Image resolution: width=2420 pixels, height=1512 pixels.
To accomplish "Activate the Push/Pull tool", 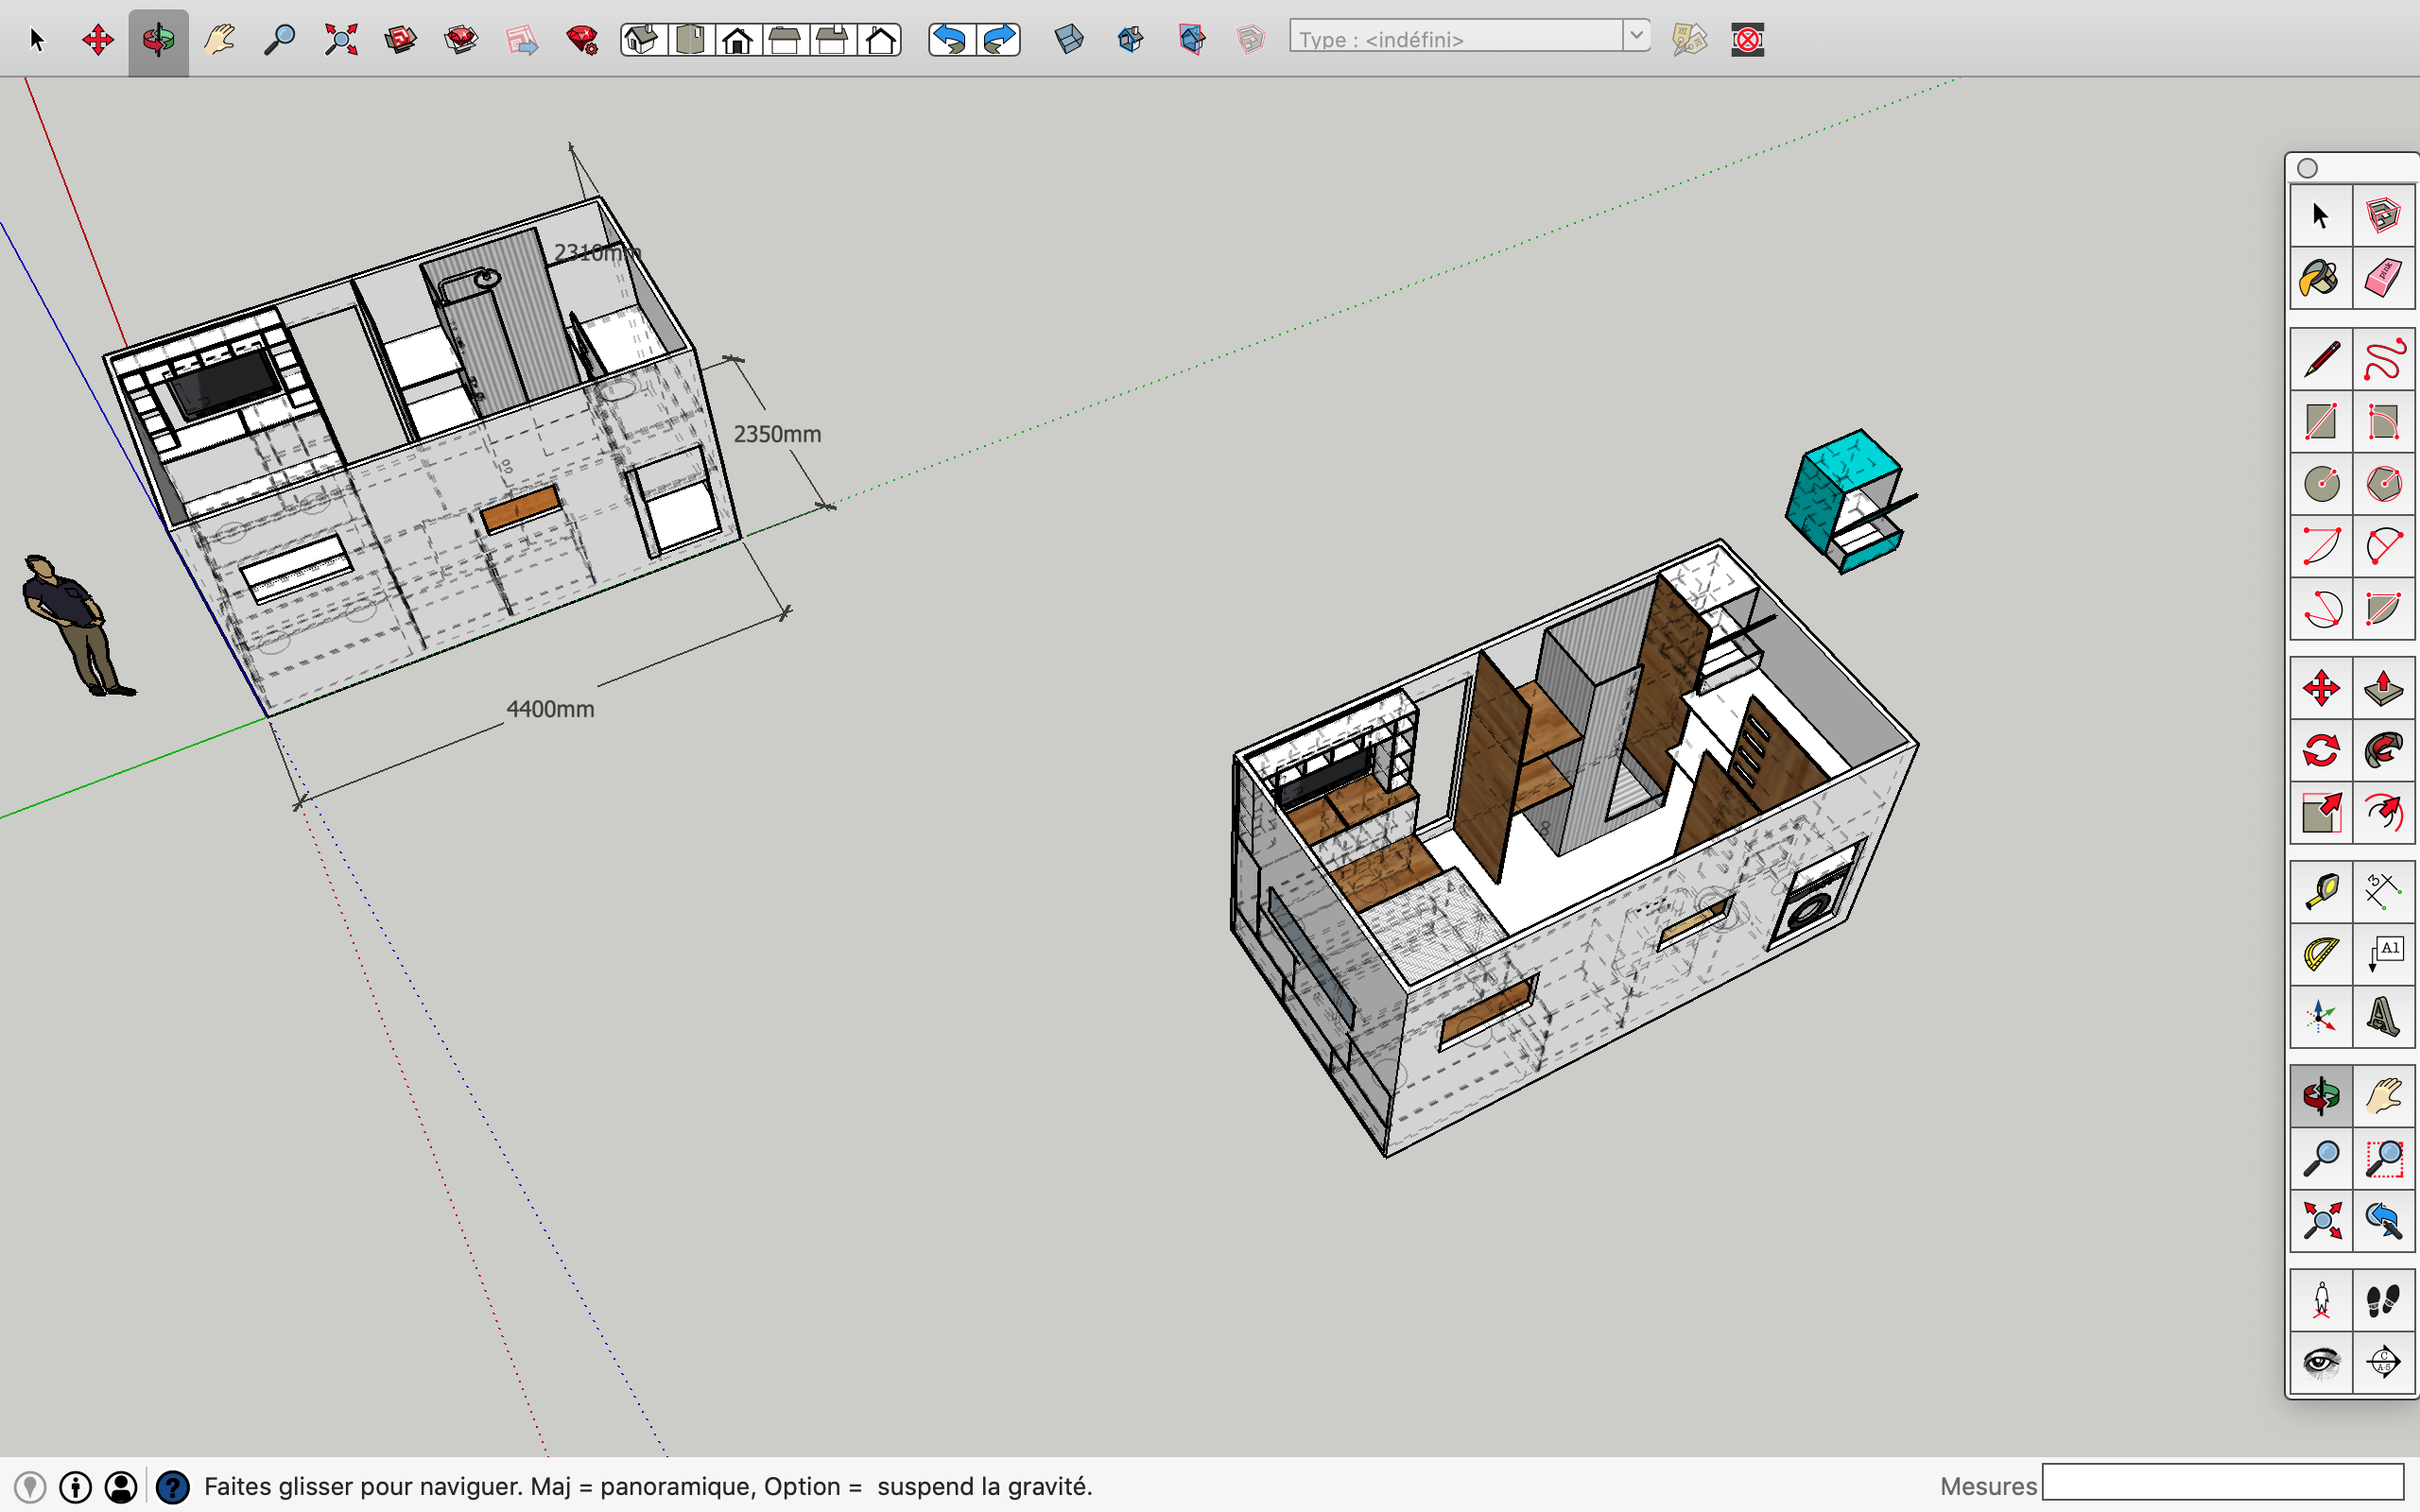I will point(2383,688).
